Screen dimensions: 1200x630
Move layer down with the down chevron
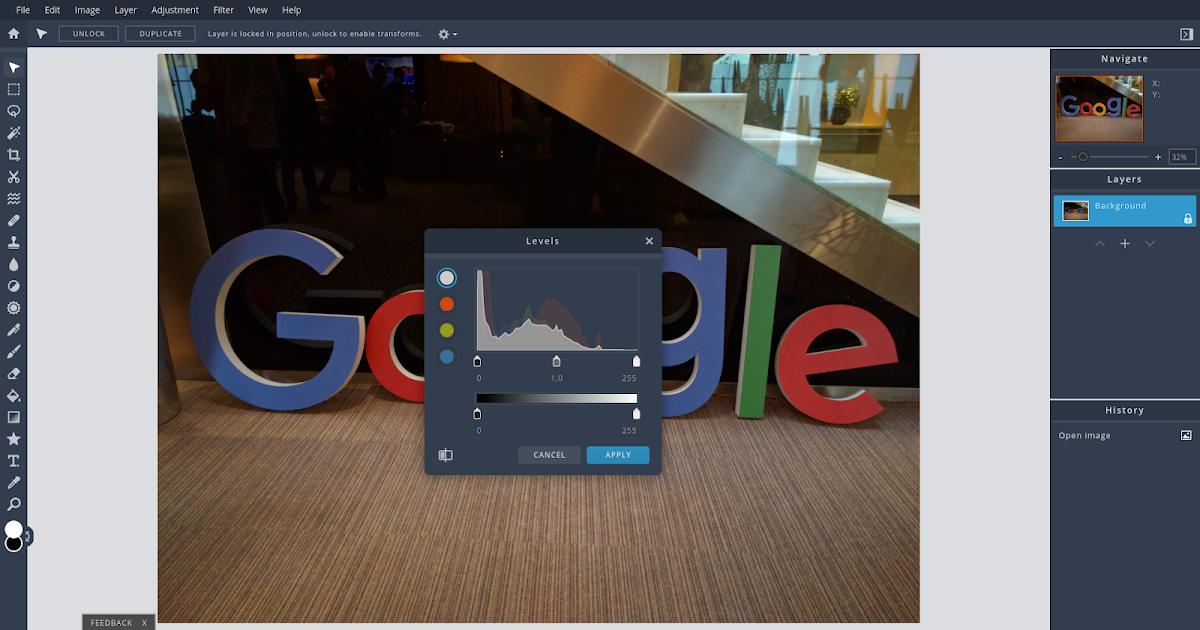click(1150, 243)
